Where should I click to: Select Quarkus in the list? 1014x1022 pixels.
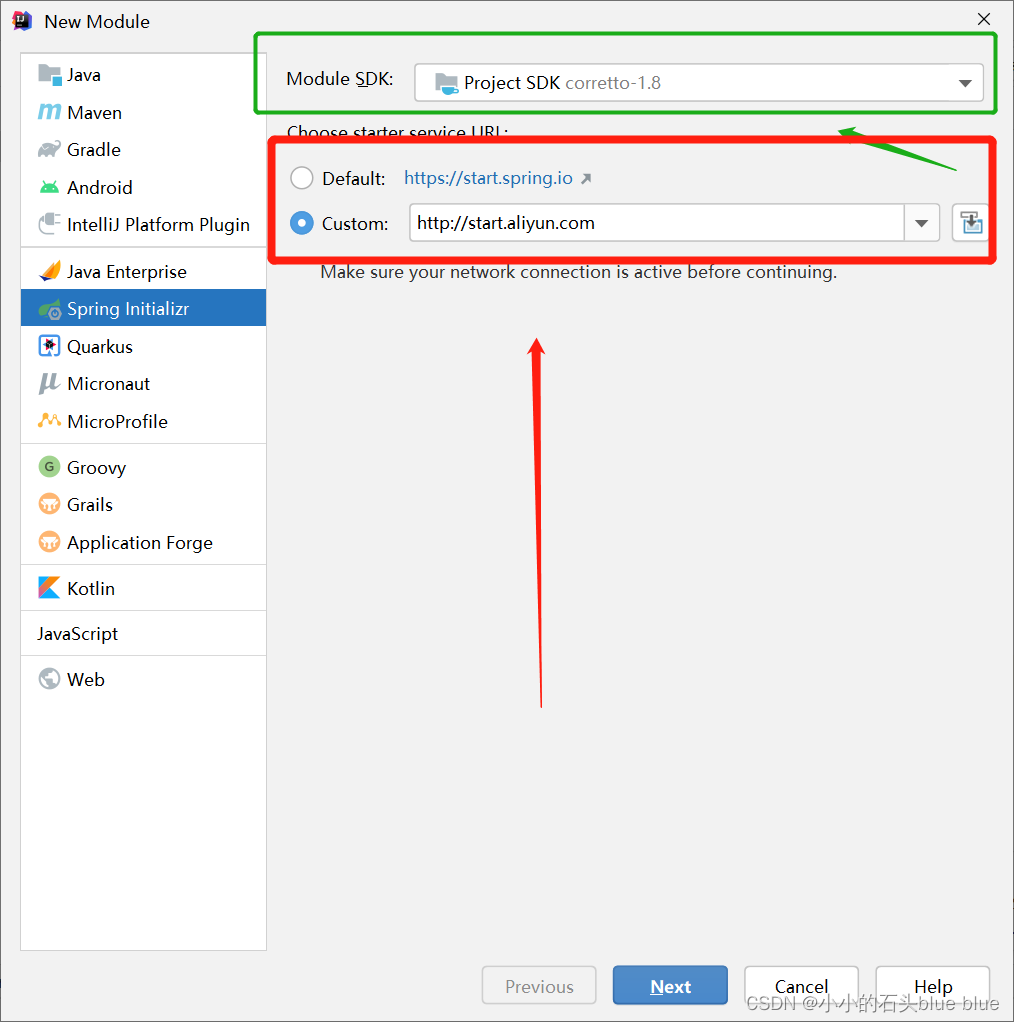143,347
